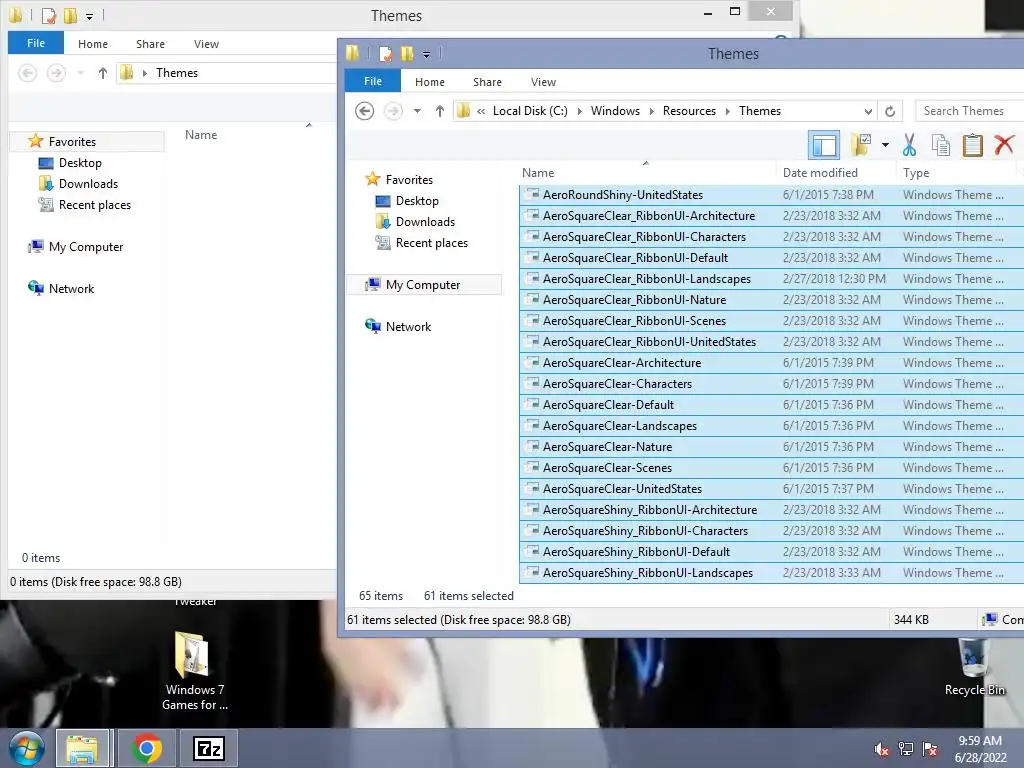Click the Cut scissors icon in toolbar
The image size is (1024, 768).
tap(909, 145)
